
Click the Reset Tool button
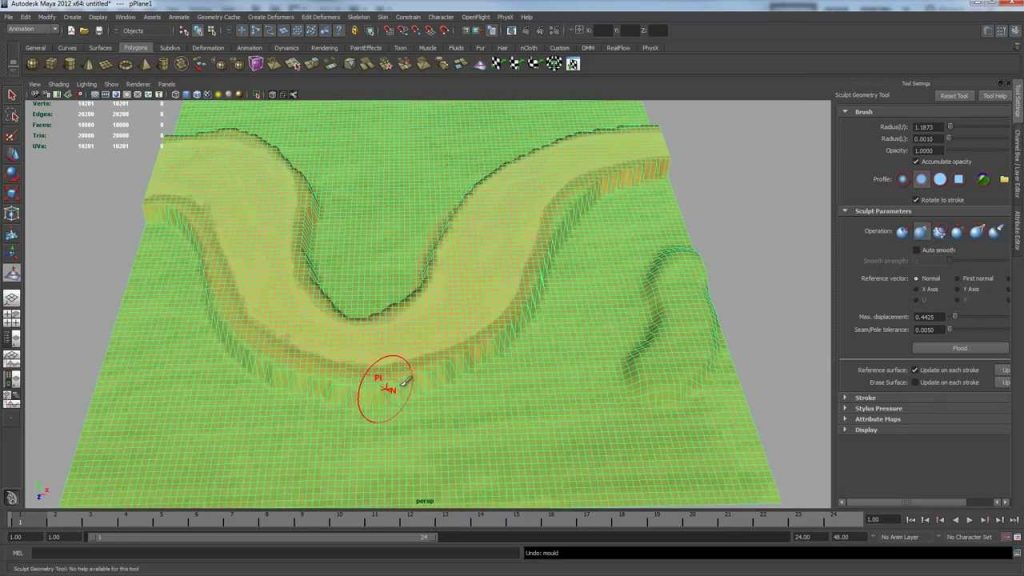[x=954, y=96]
